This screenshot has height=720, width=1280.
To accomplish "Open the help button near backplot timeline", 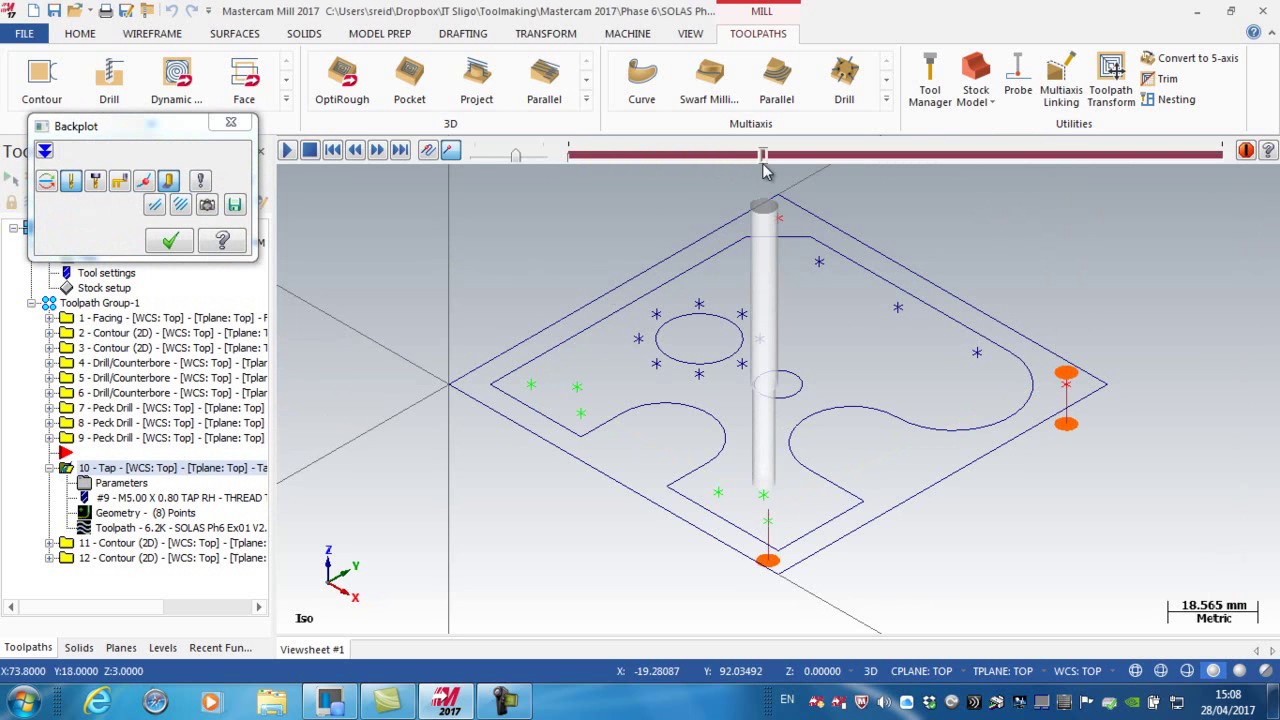I will click(1268, 150).
